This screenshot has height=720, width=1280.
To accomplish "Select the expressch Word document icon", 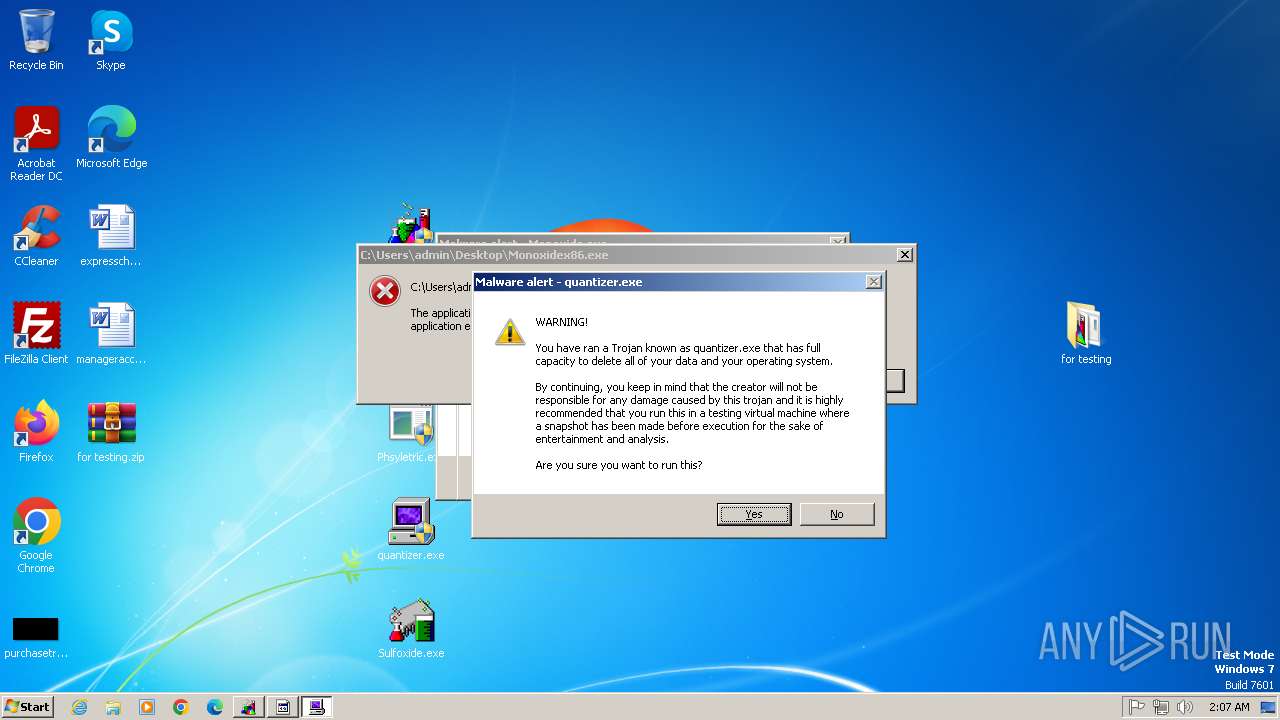I will [x=111, y=236].
